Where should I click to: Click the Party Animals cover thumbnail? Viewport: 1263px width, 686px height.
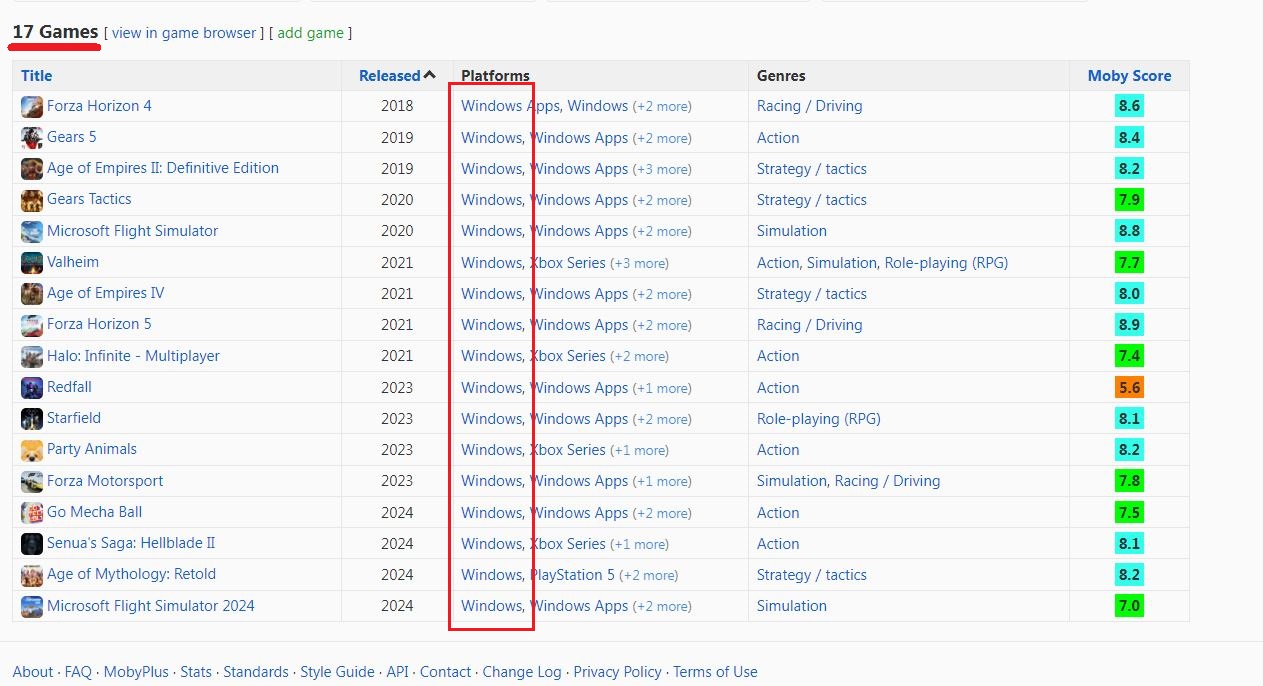[x=32, y=450]
